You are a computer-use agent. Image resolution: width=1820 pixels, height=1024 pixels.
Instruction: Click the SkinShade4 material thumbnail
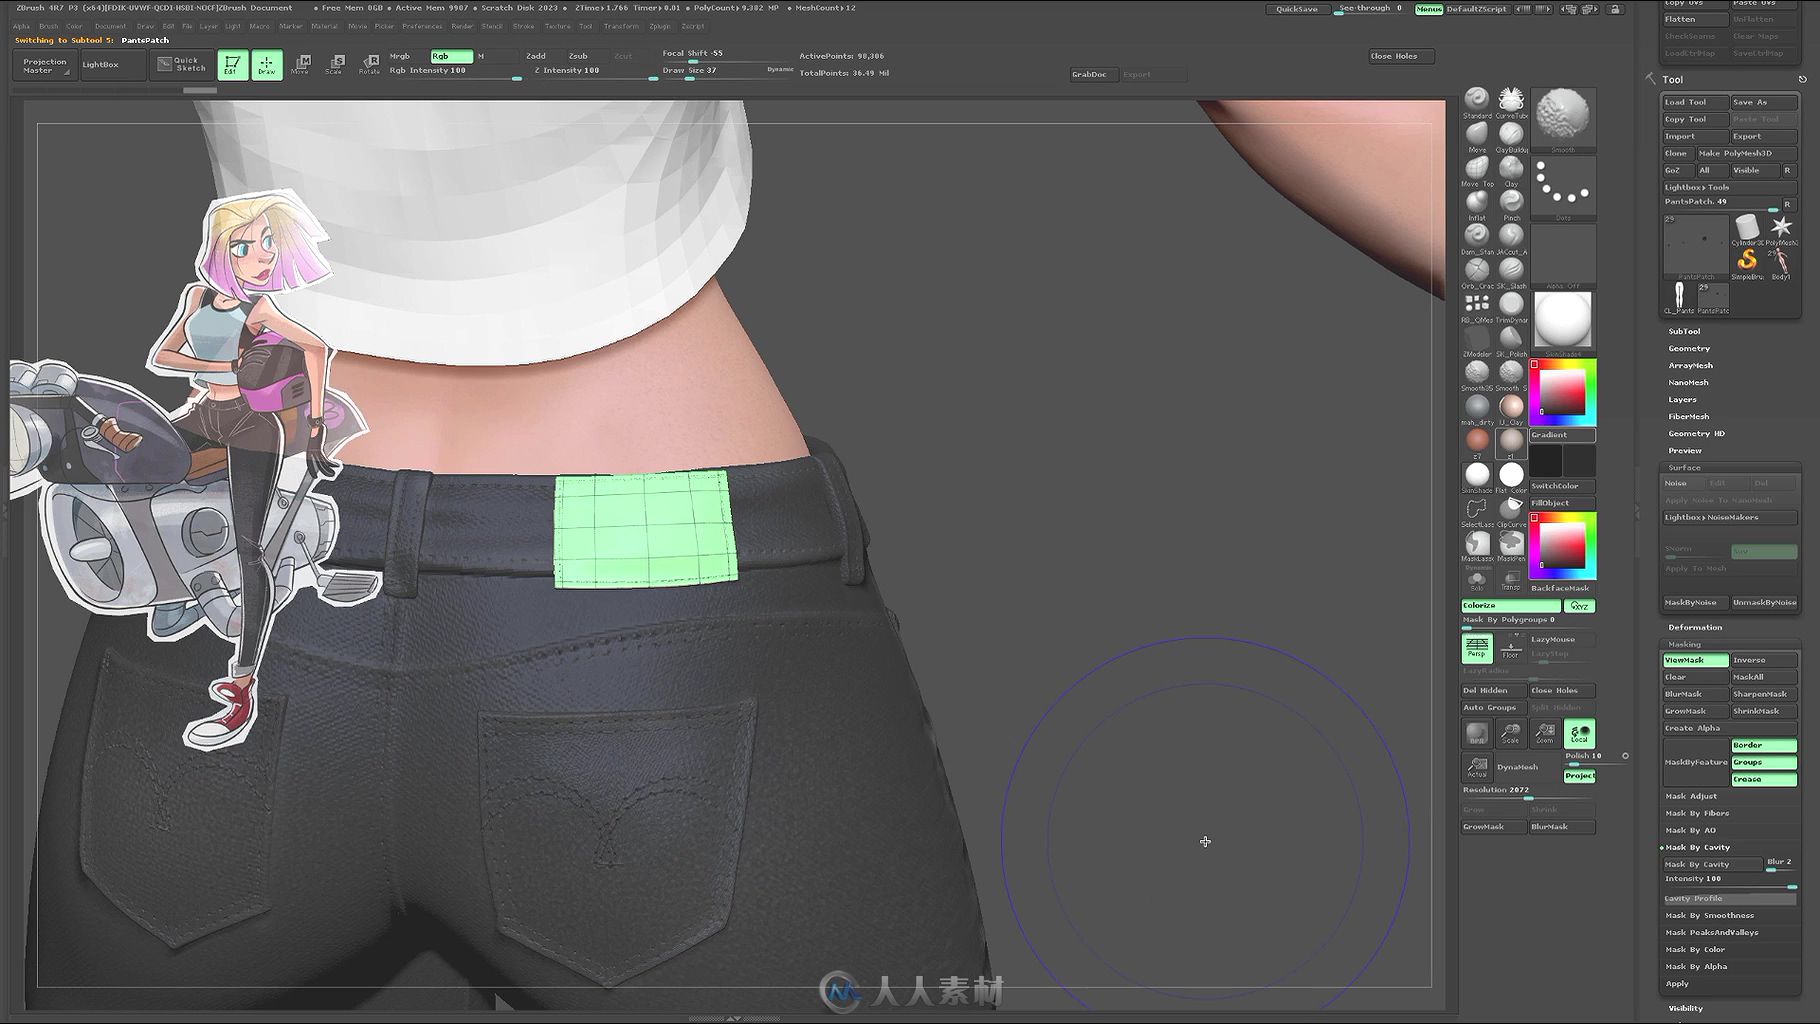coord(1562,323)
